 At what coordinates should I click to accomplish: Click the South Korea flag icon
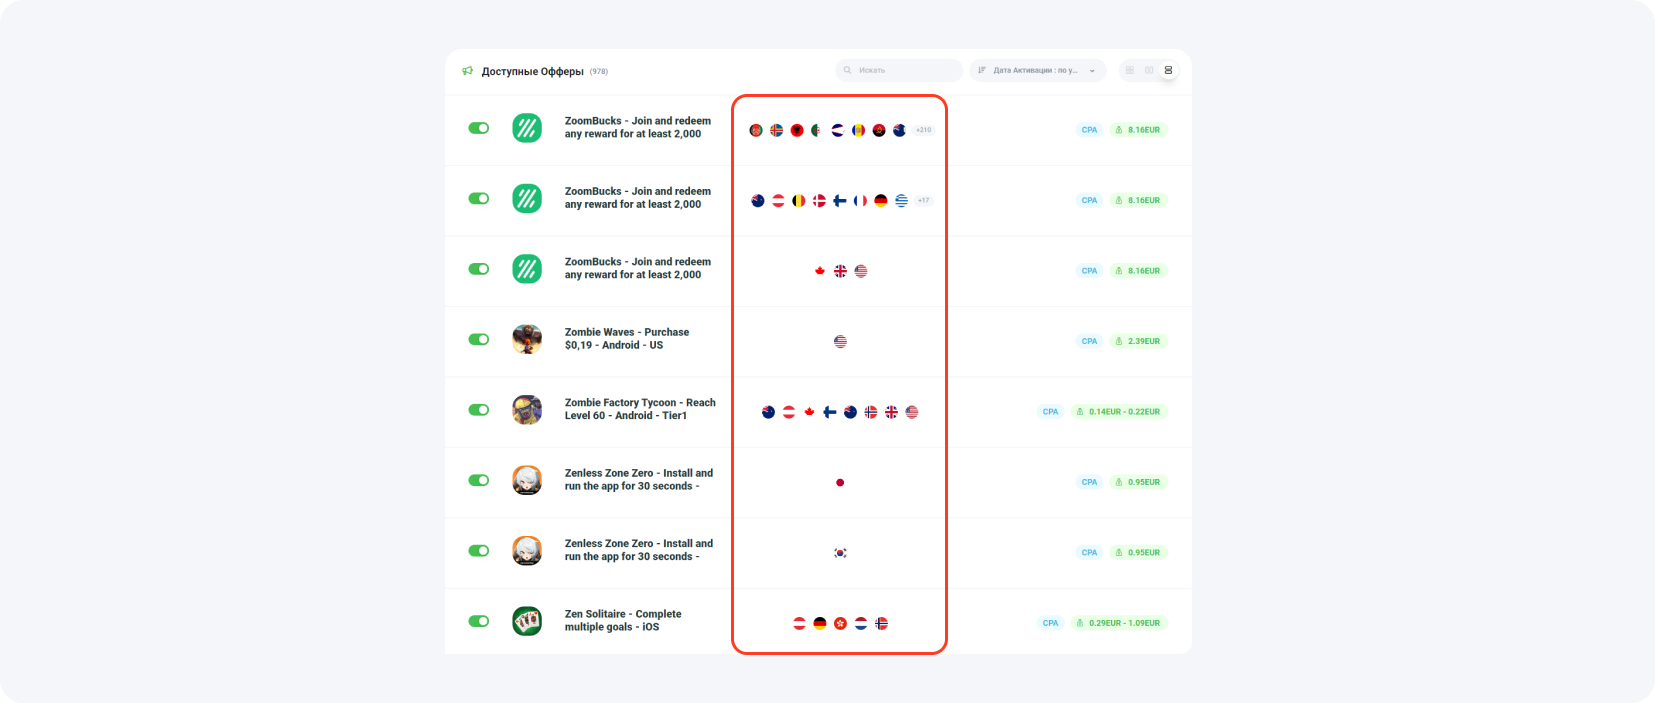[x=840, y=553]
